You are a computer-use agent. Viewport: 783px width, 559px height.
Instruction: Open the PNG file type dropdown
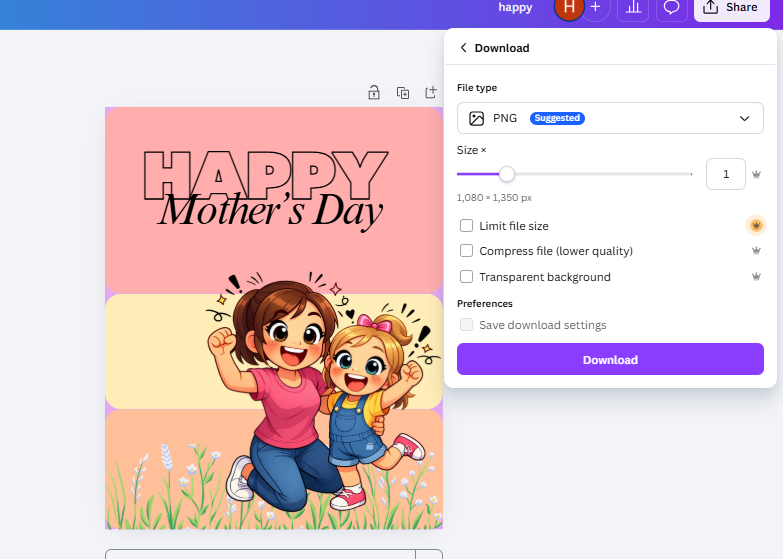610,118
